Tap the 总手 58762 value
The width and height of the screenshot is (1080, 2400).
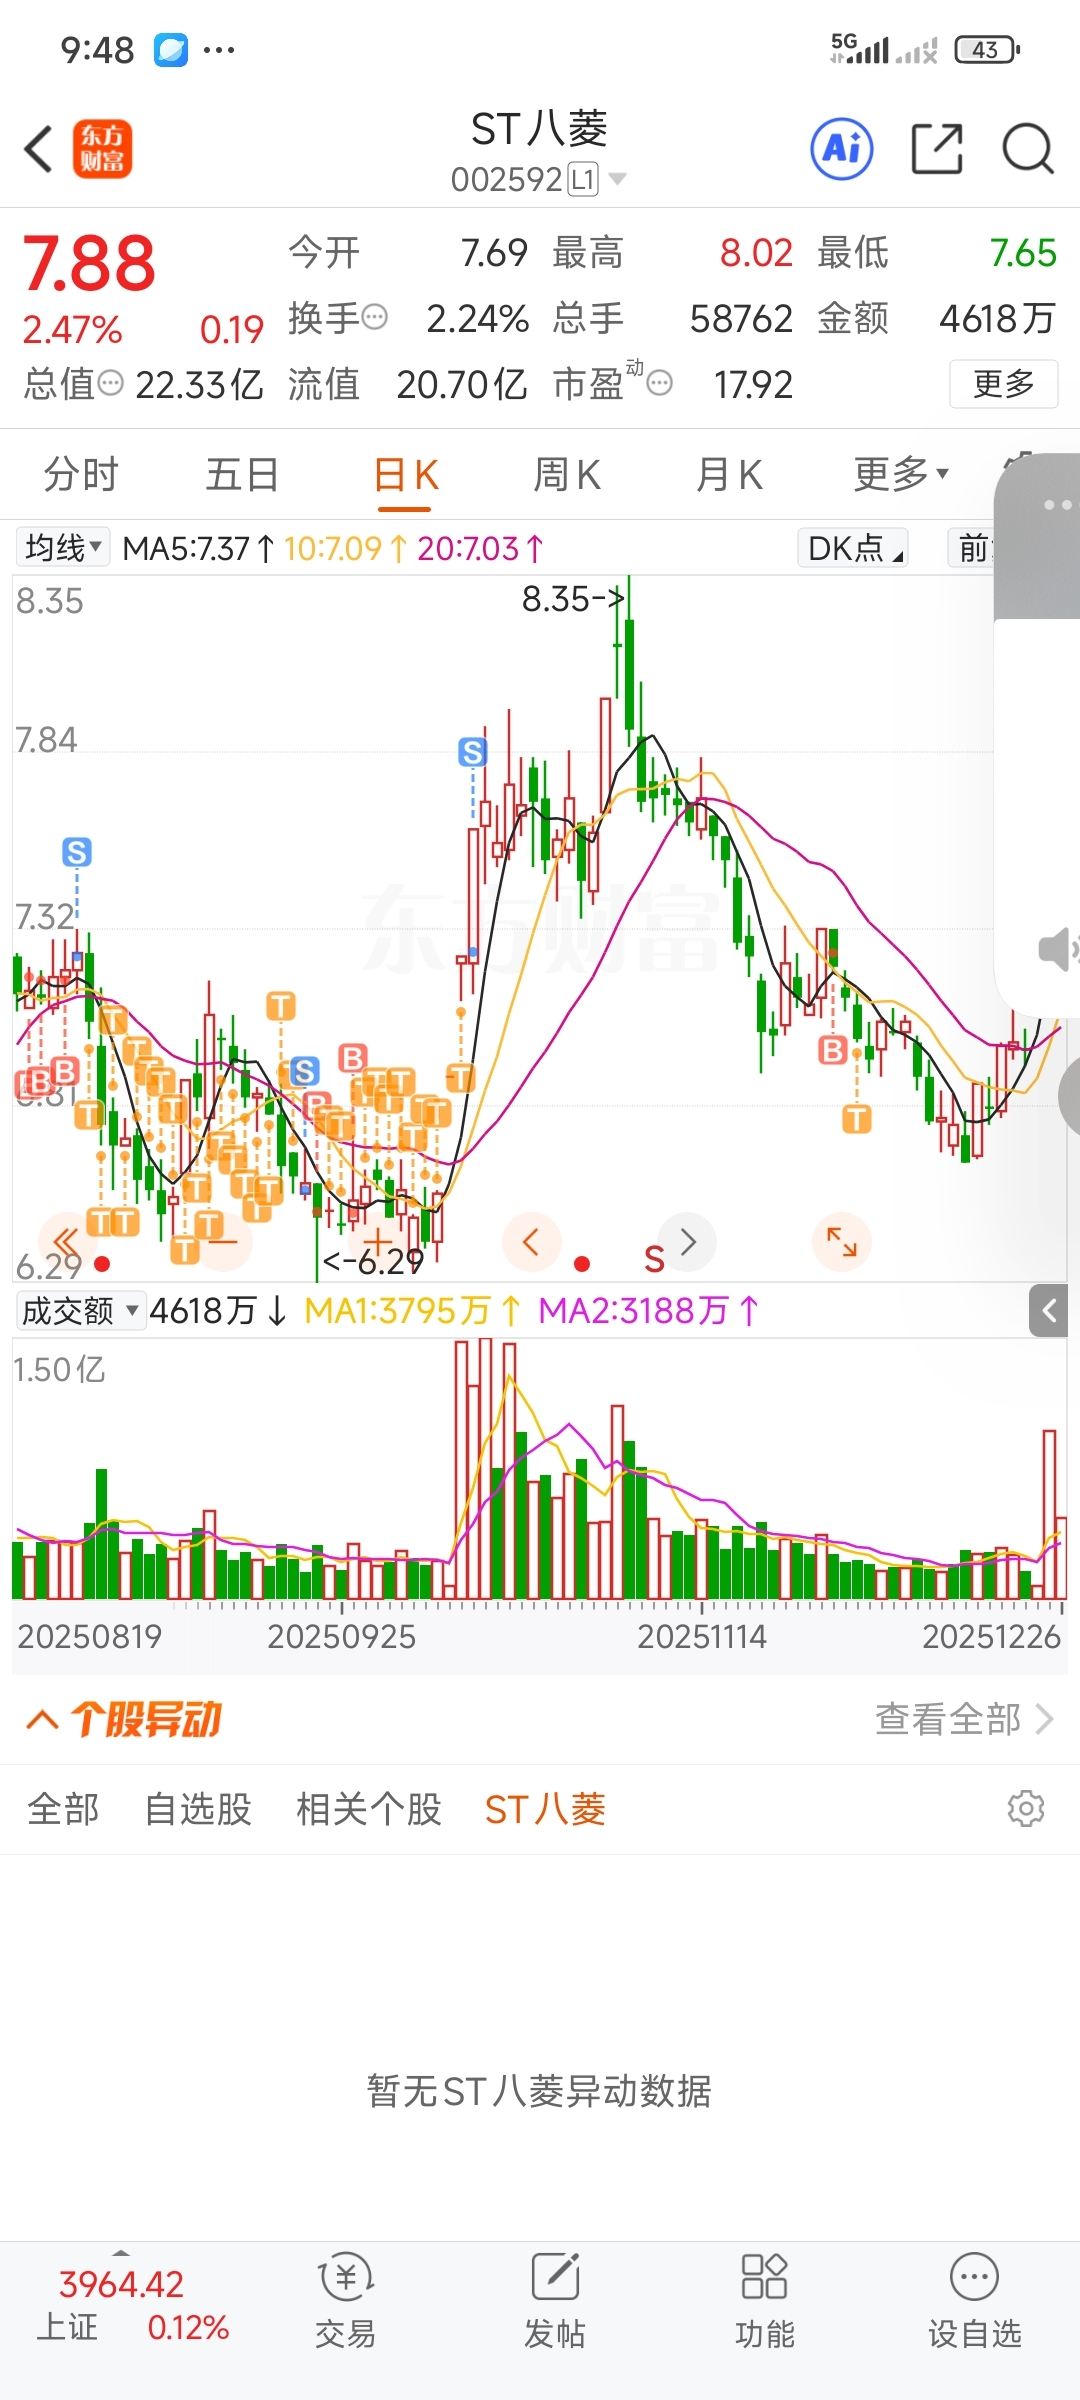741,318
